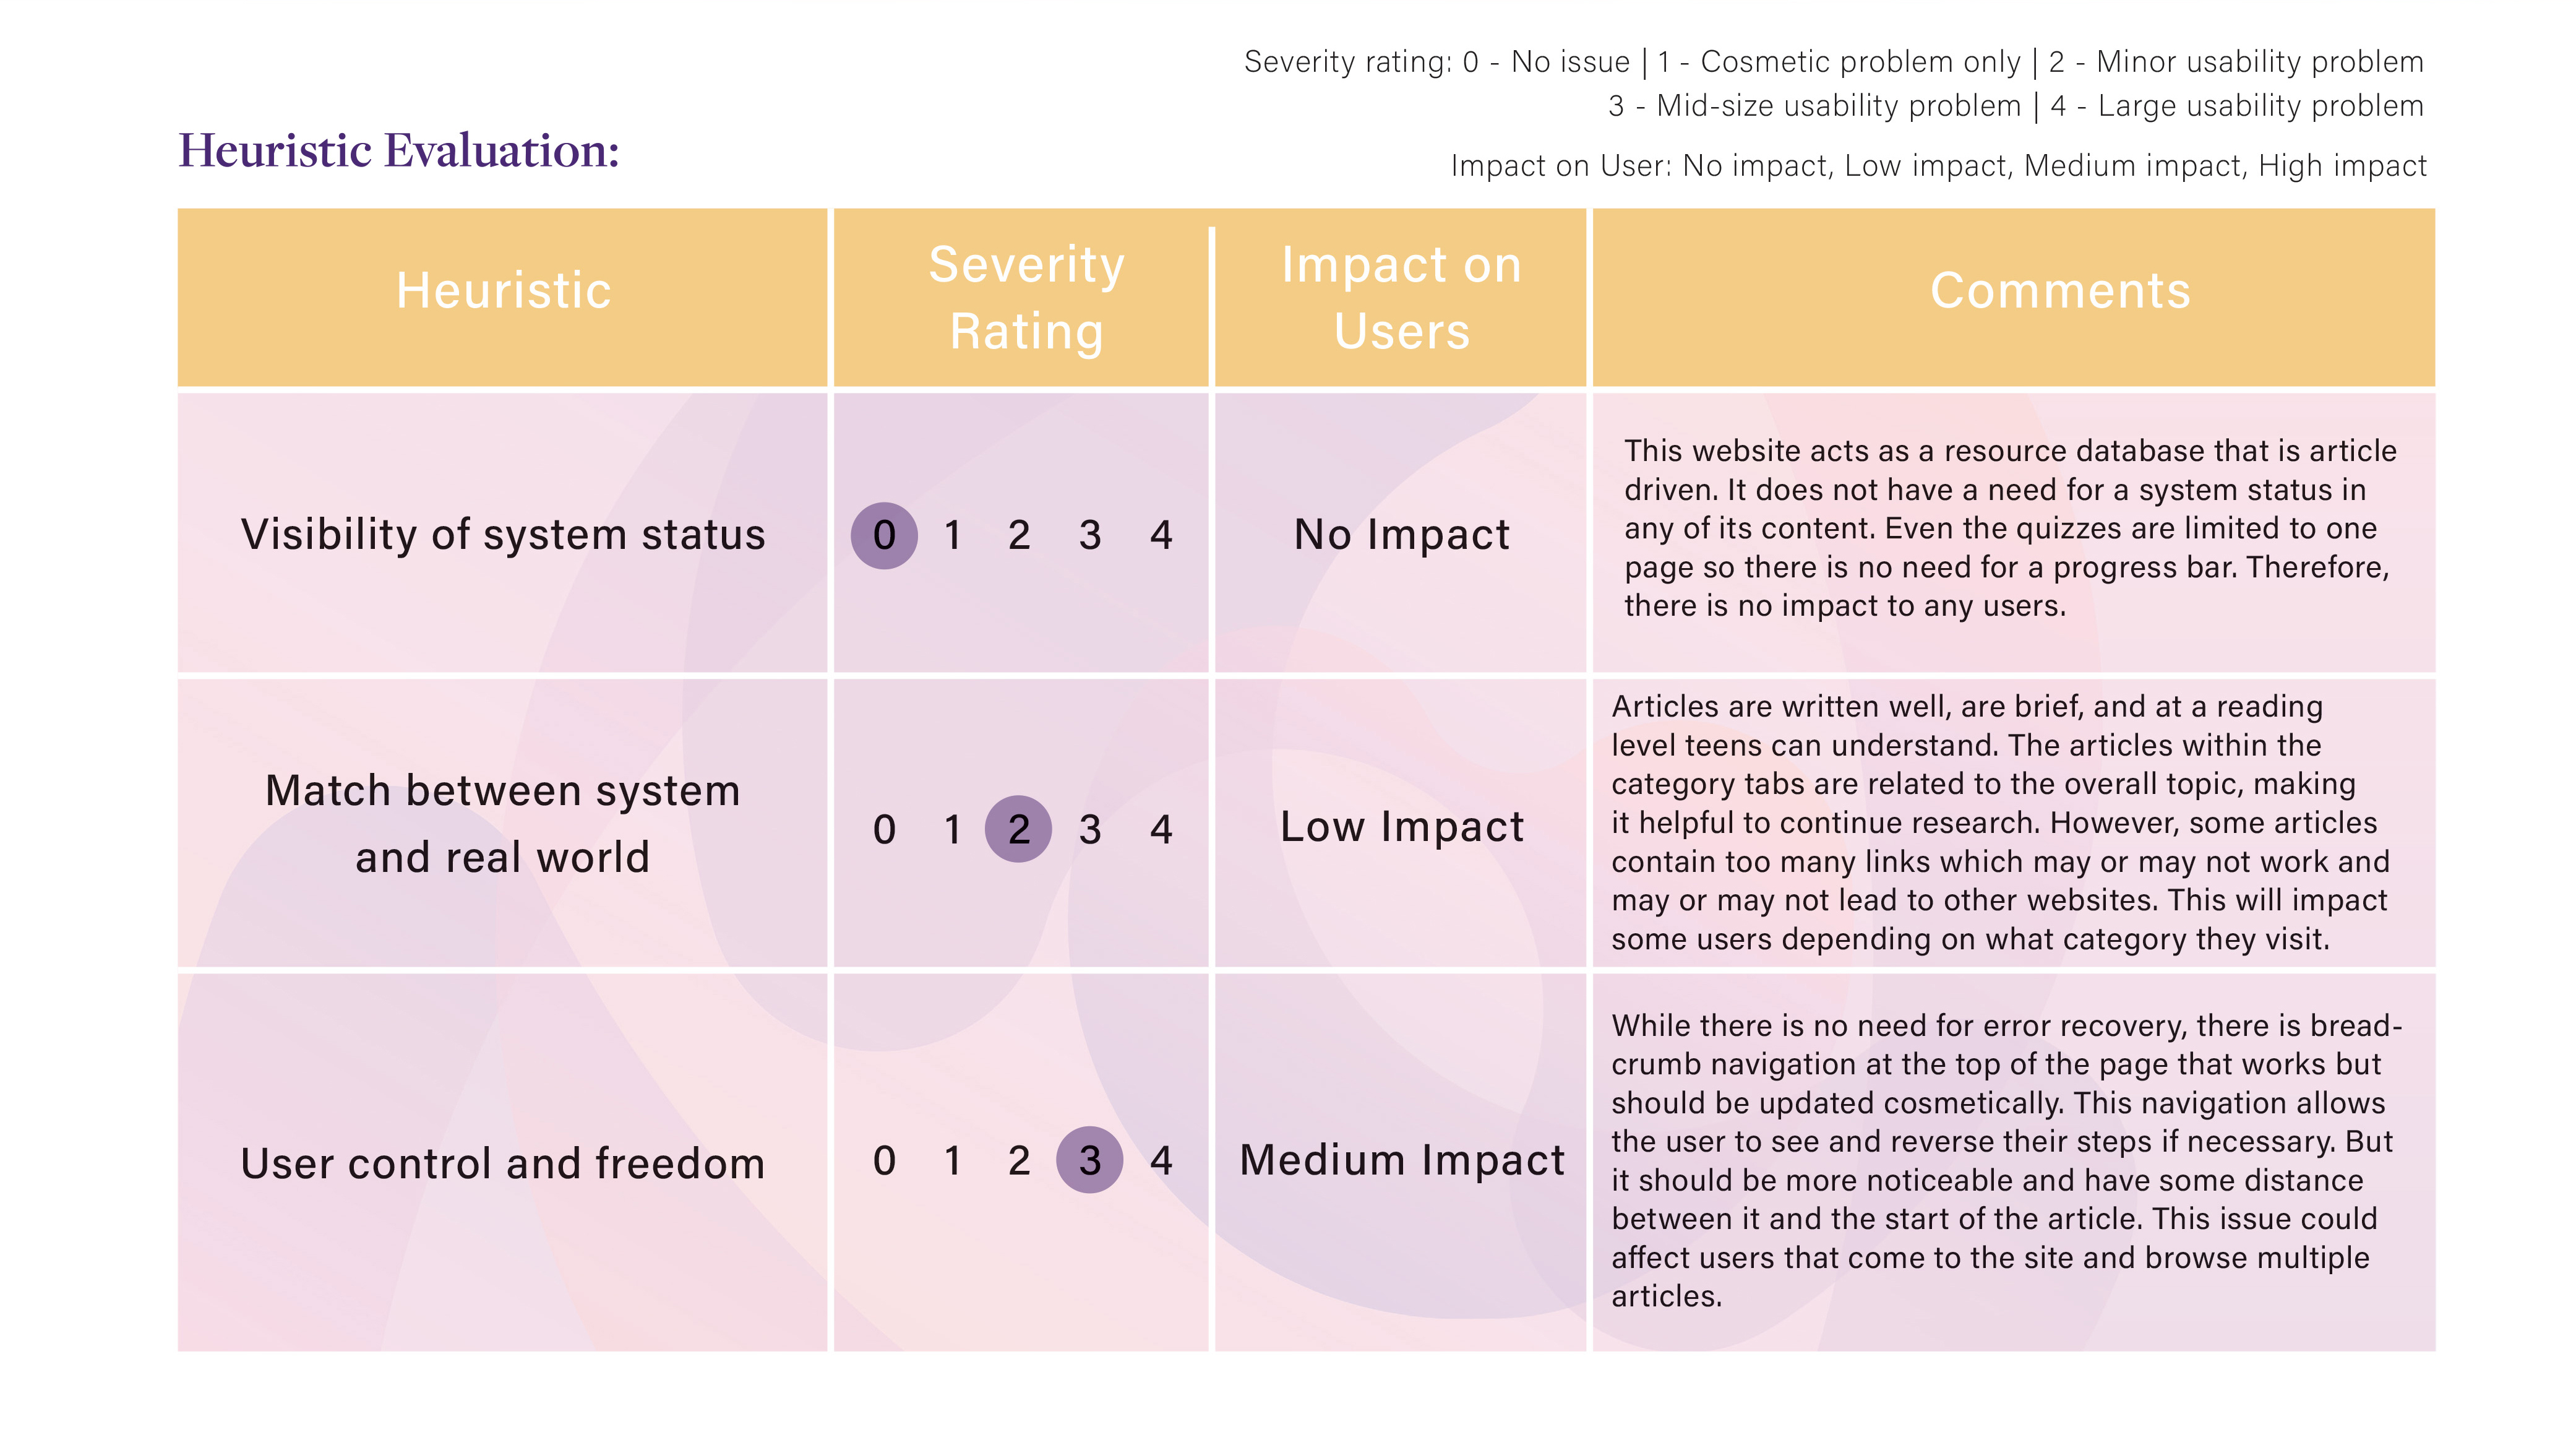Click the Heuristic column header

click(x=503, y=291)
